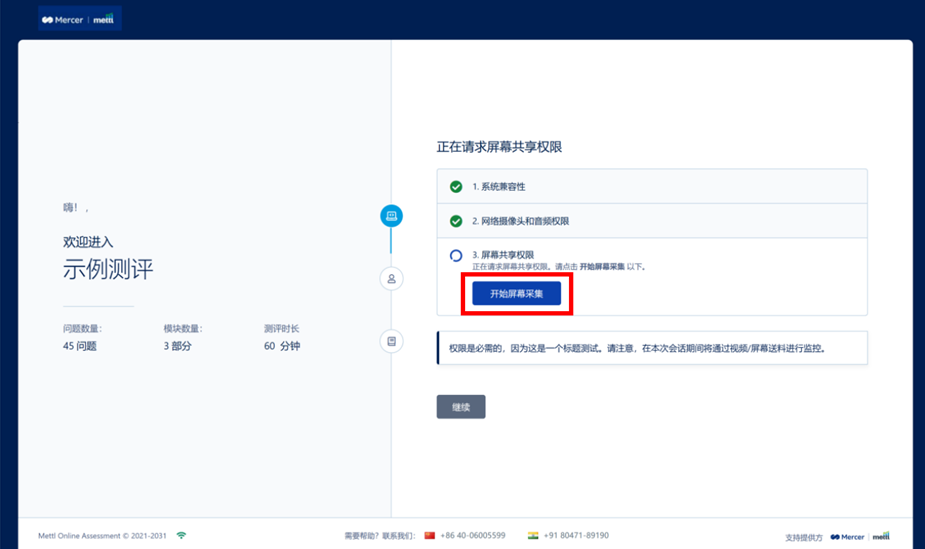Click the green checkmark beside 系统兼容性
Image resolution: width=925 pixels, height=549 pixels.
click(456, 187)
